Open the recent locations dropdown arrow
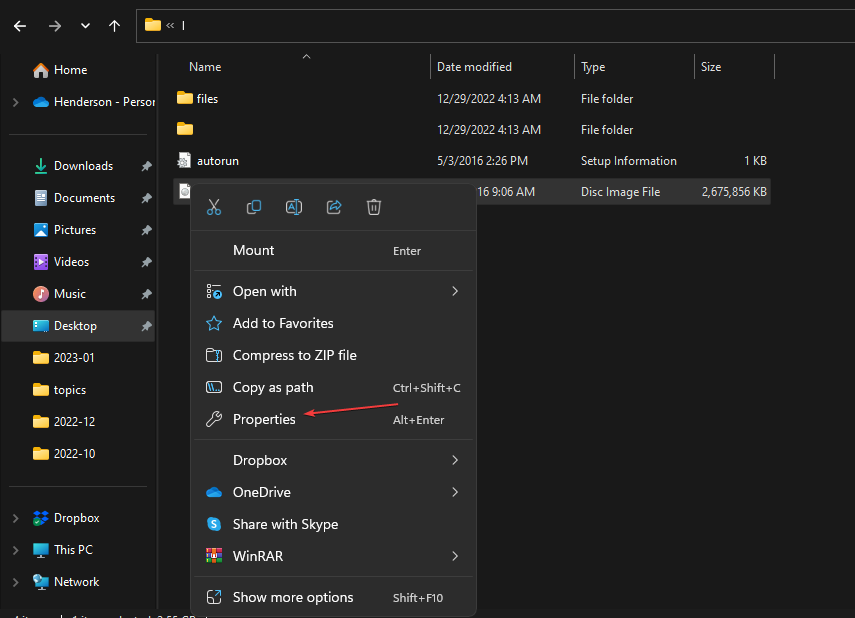The width and height of the screenshot is (855, 618). click(85, 26)
